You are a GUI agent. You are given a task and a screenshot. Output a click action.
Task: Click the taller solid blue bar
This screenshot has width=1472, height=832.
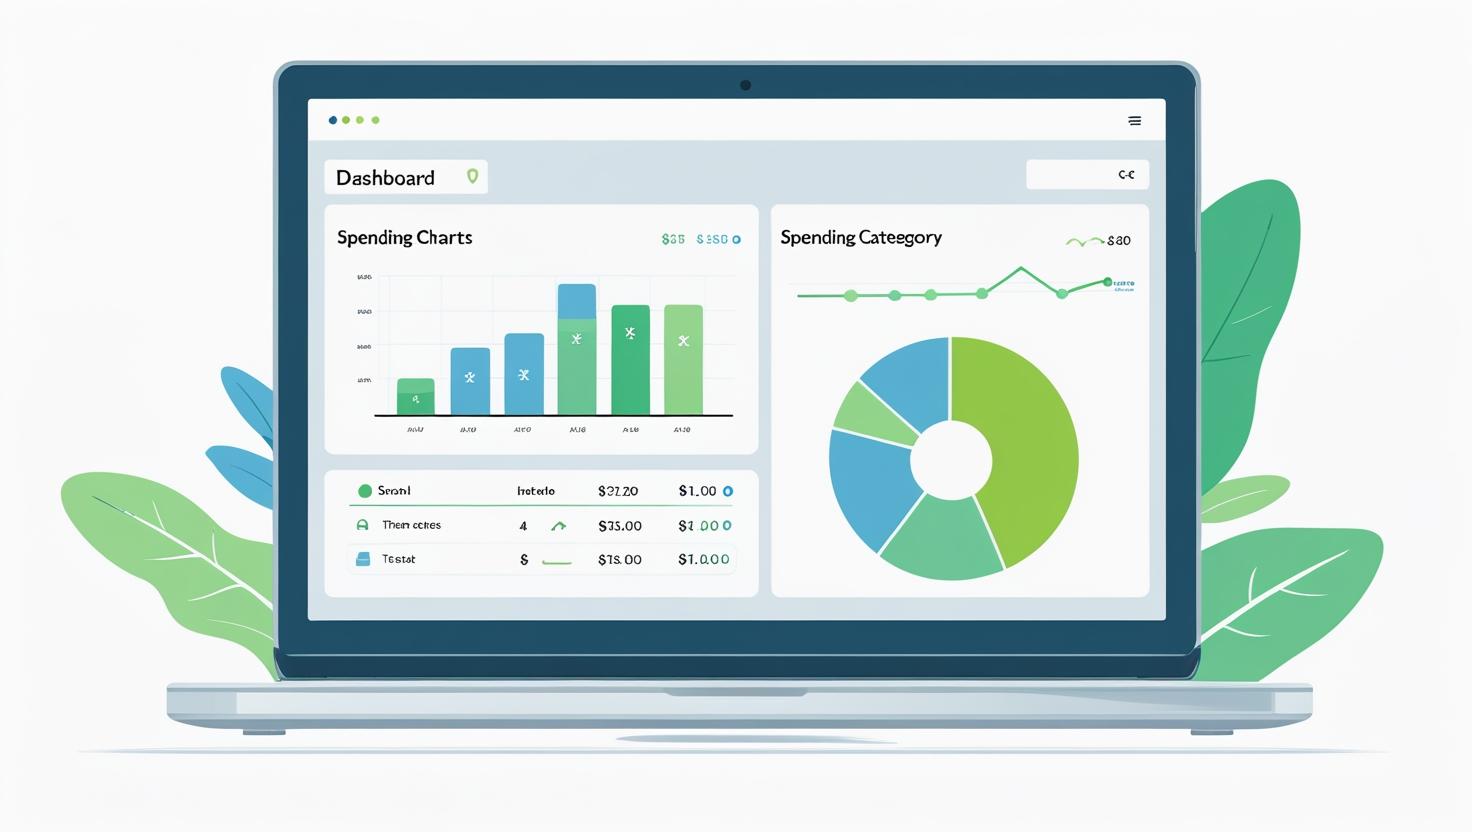pos(524,374)
